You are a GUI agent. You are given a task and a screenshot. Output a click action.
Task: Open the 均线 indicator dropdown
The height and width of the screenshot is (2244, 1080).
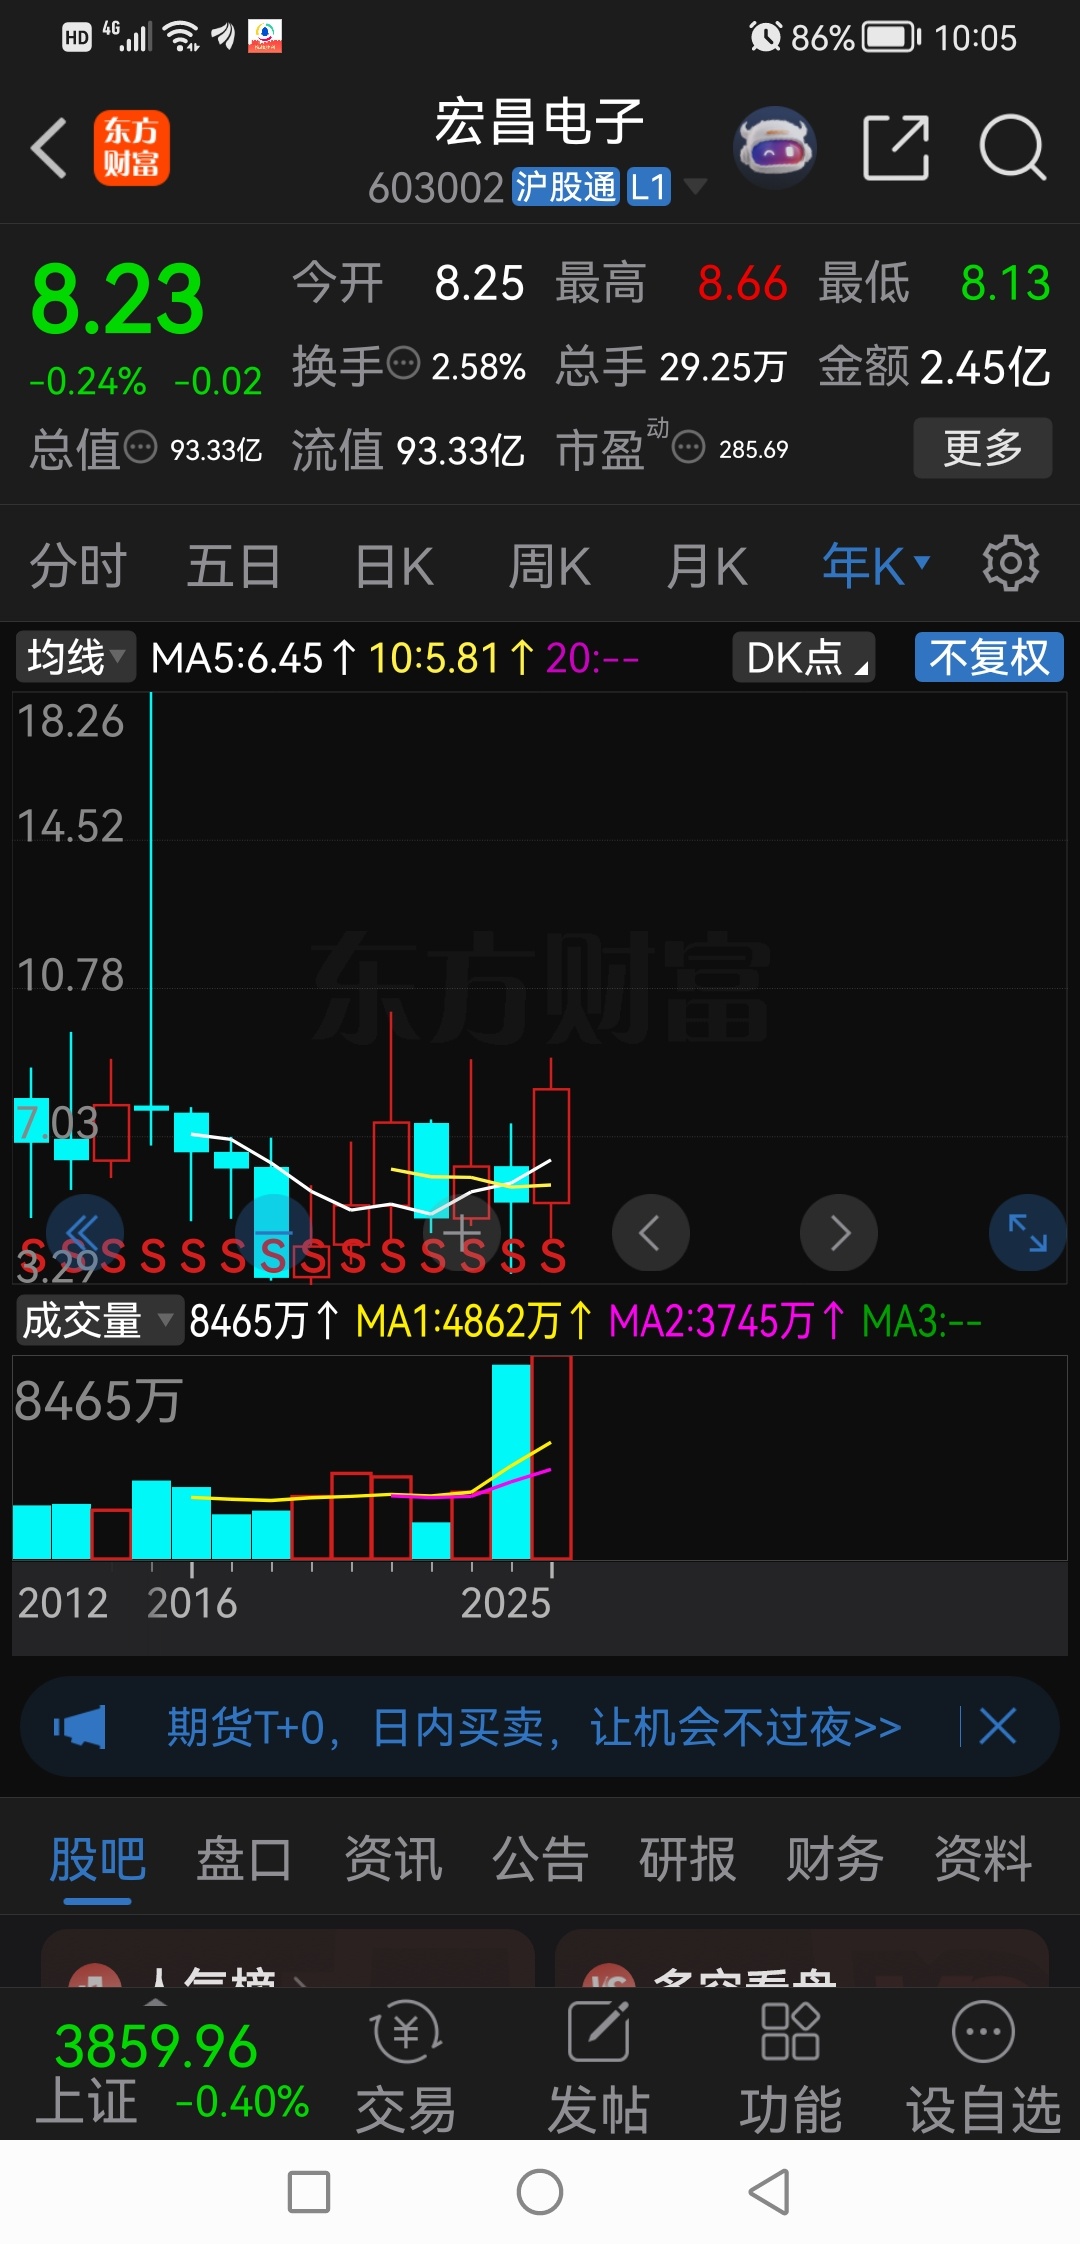75,657
